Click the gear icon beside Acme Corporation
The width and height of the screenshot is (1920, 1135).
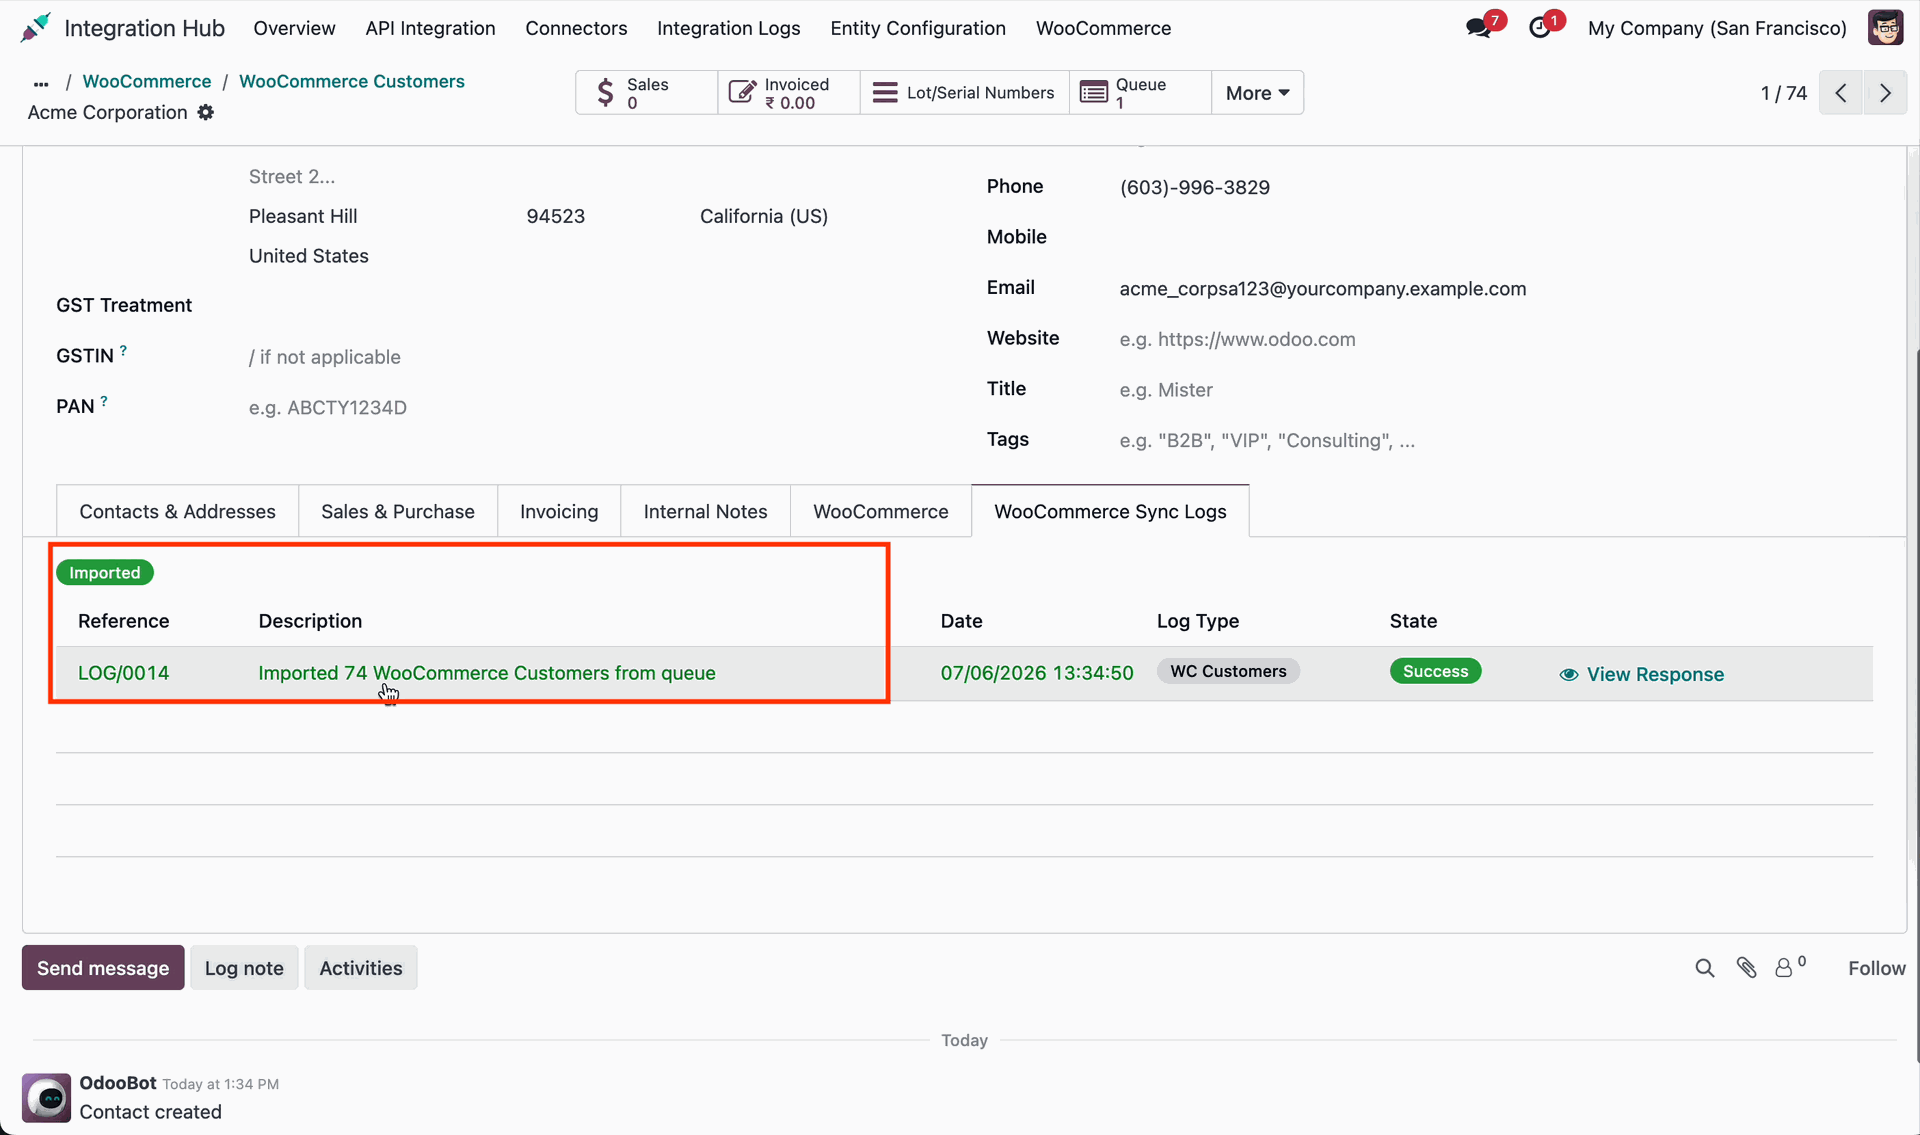click(x=206, y=112)
